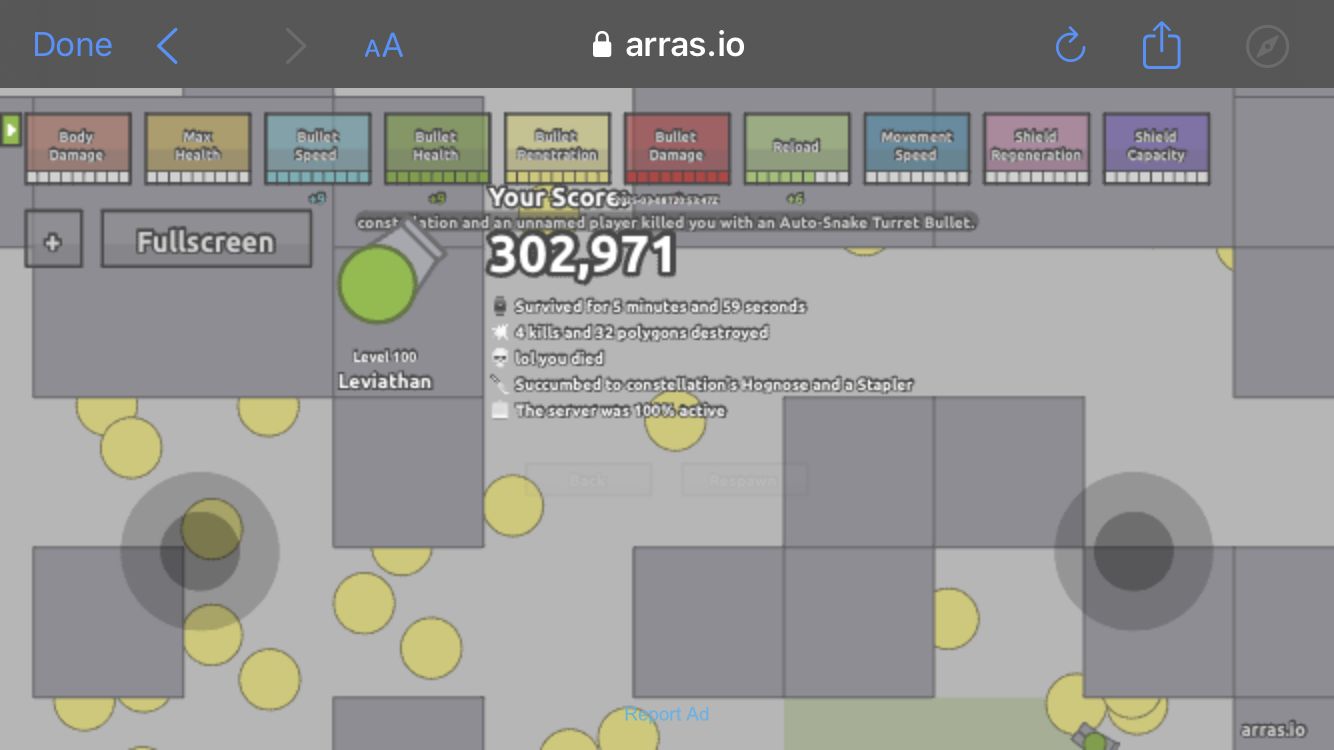Tap the right aiming joystick
Viewport: 1334px width, 750px height.
coord(1134,551)
